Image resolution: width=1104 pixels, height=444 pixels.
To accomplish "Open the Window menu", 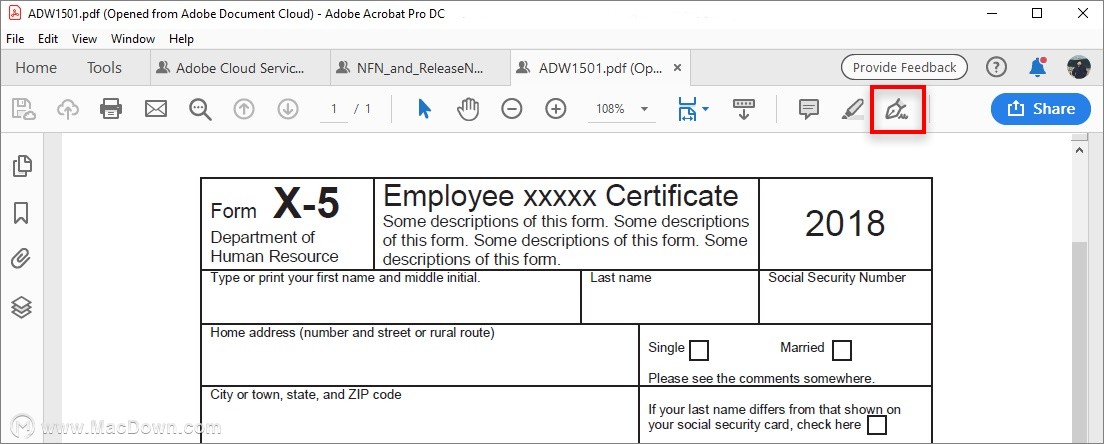I will [133, 39].
